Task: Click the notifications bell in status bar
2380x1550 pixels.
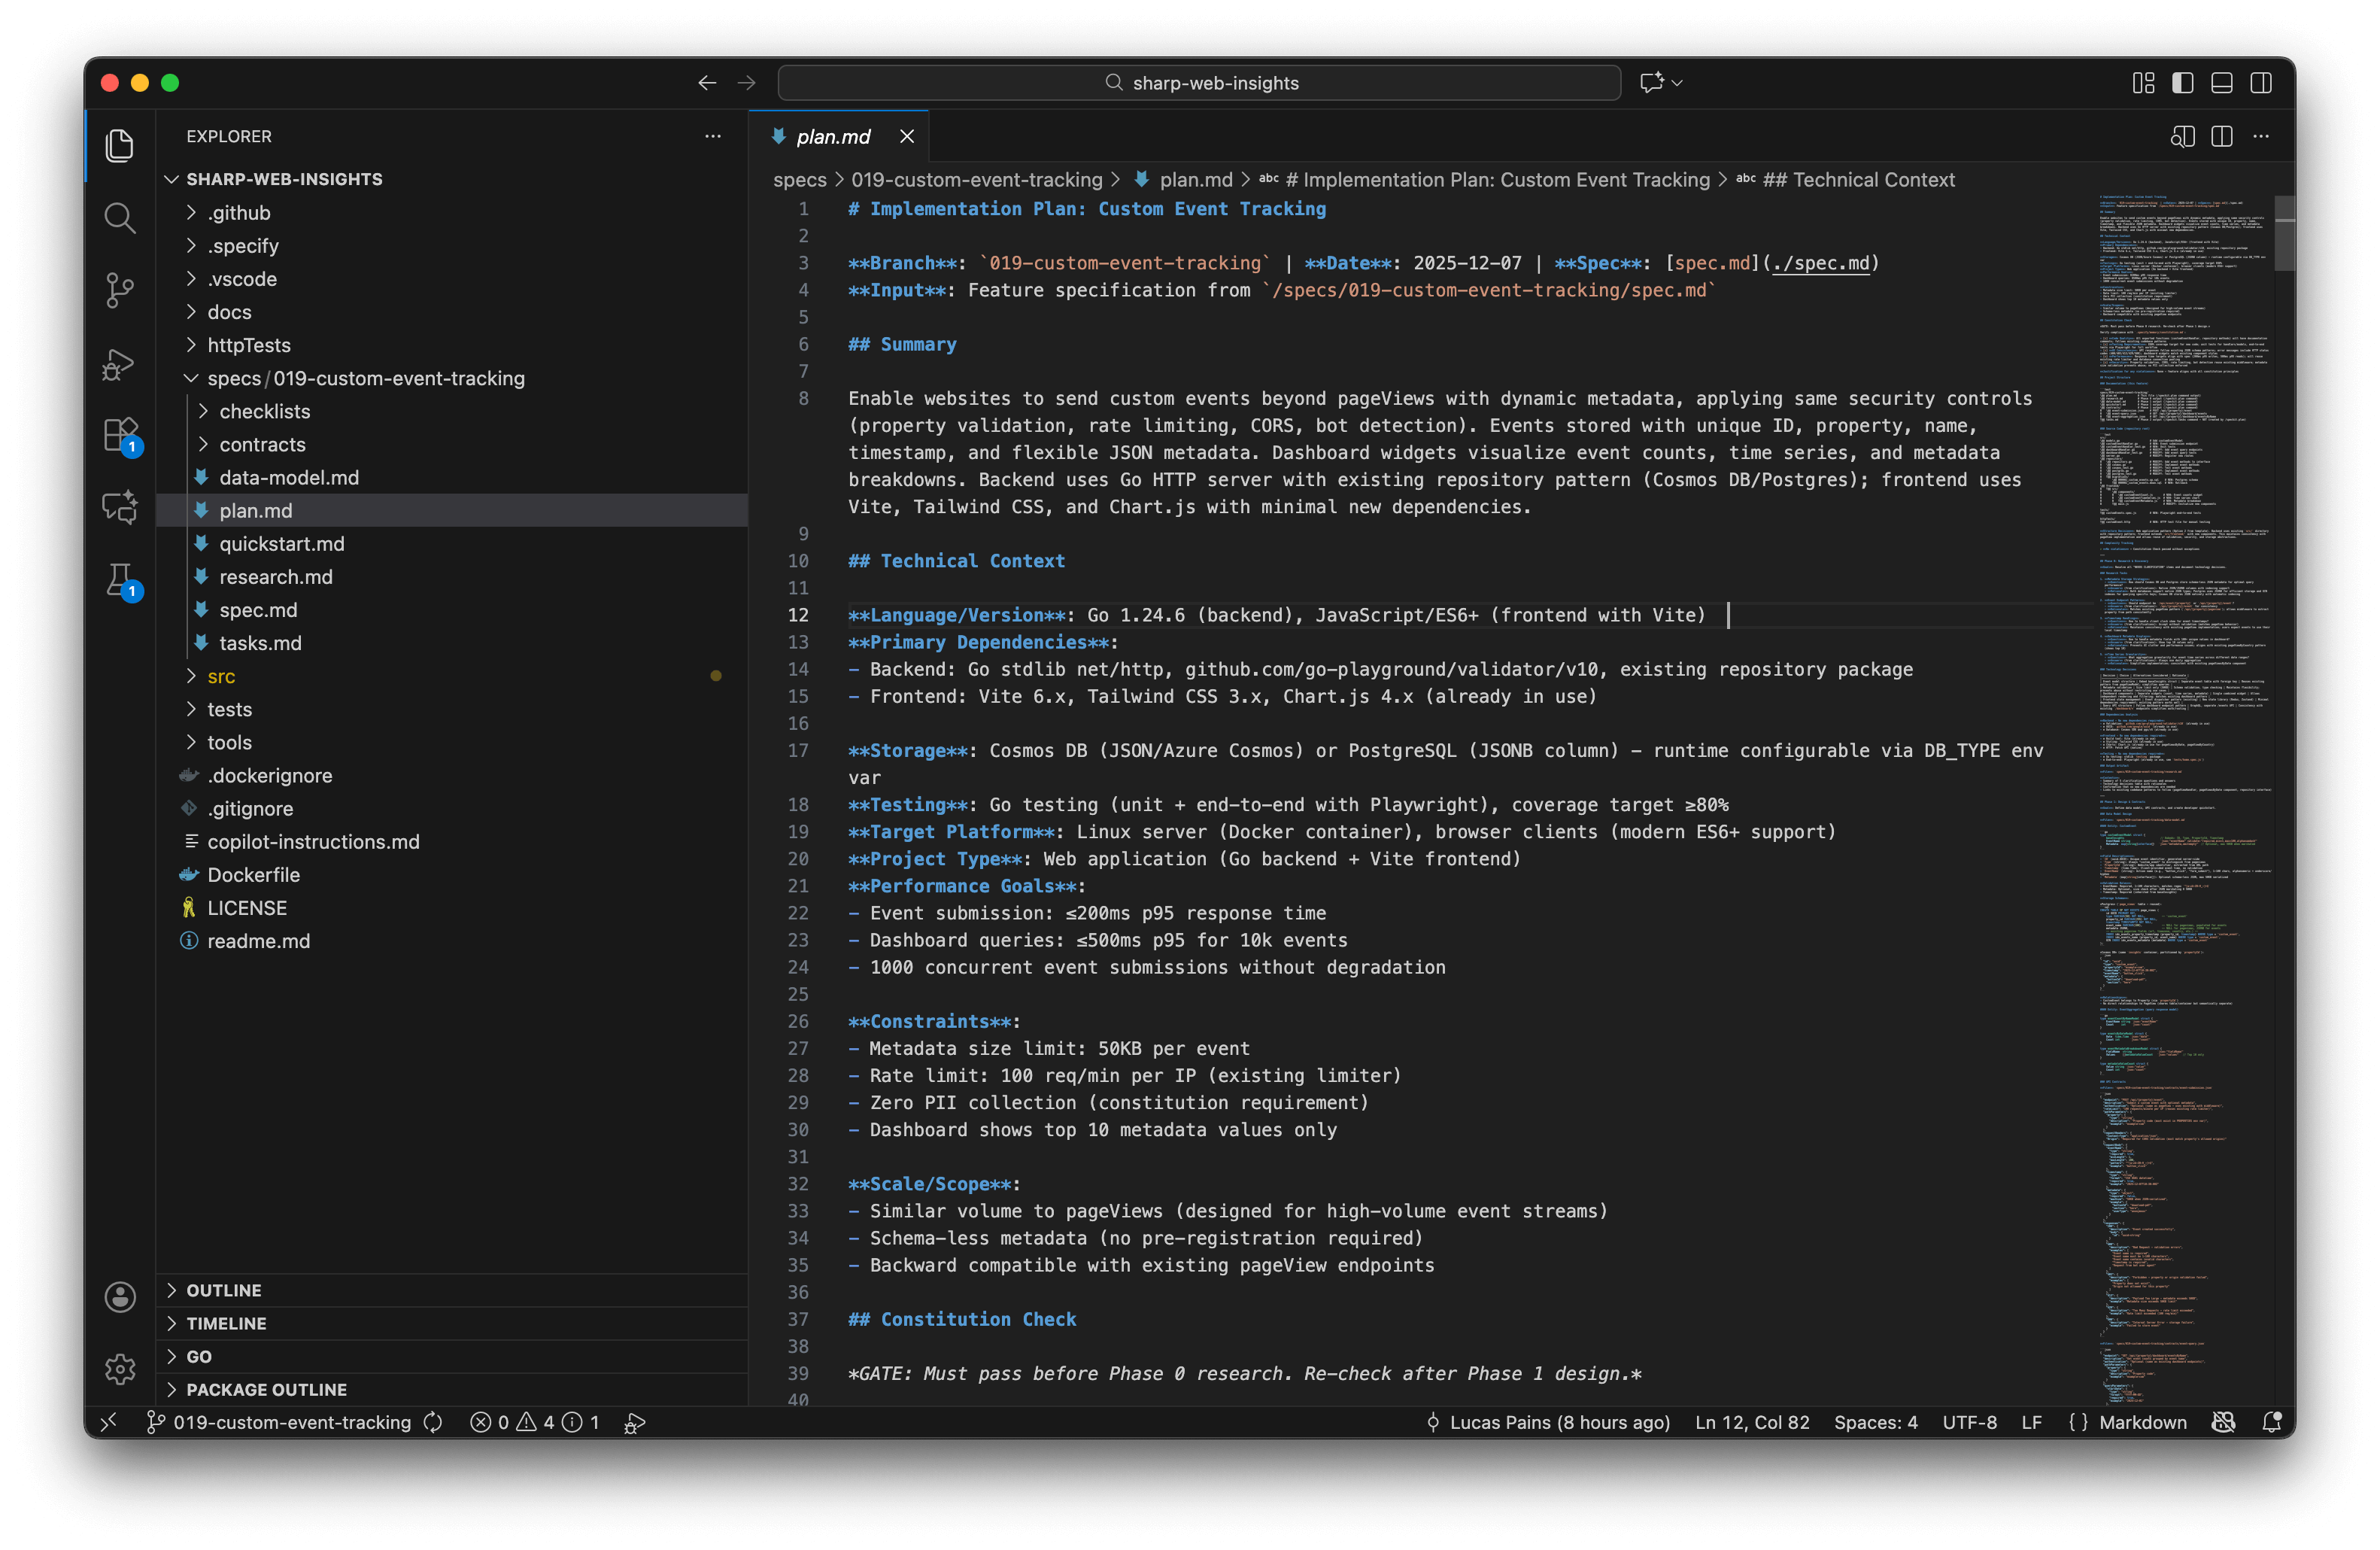Action: (x=2272, y=1422)
